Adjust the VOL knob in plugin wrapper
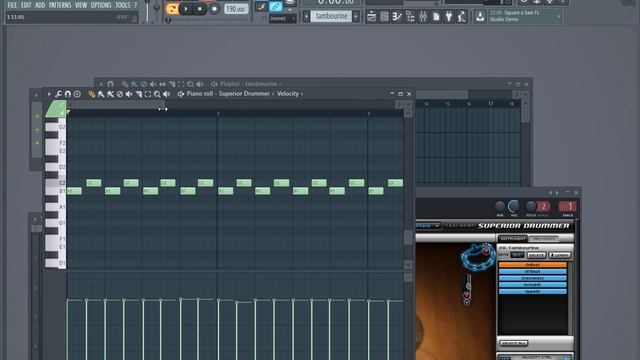The width and height of the screenshot is (640, 360). click(514, 206)
